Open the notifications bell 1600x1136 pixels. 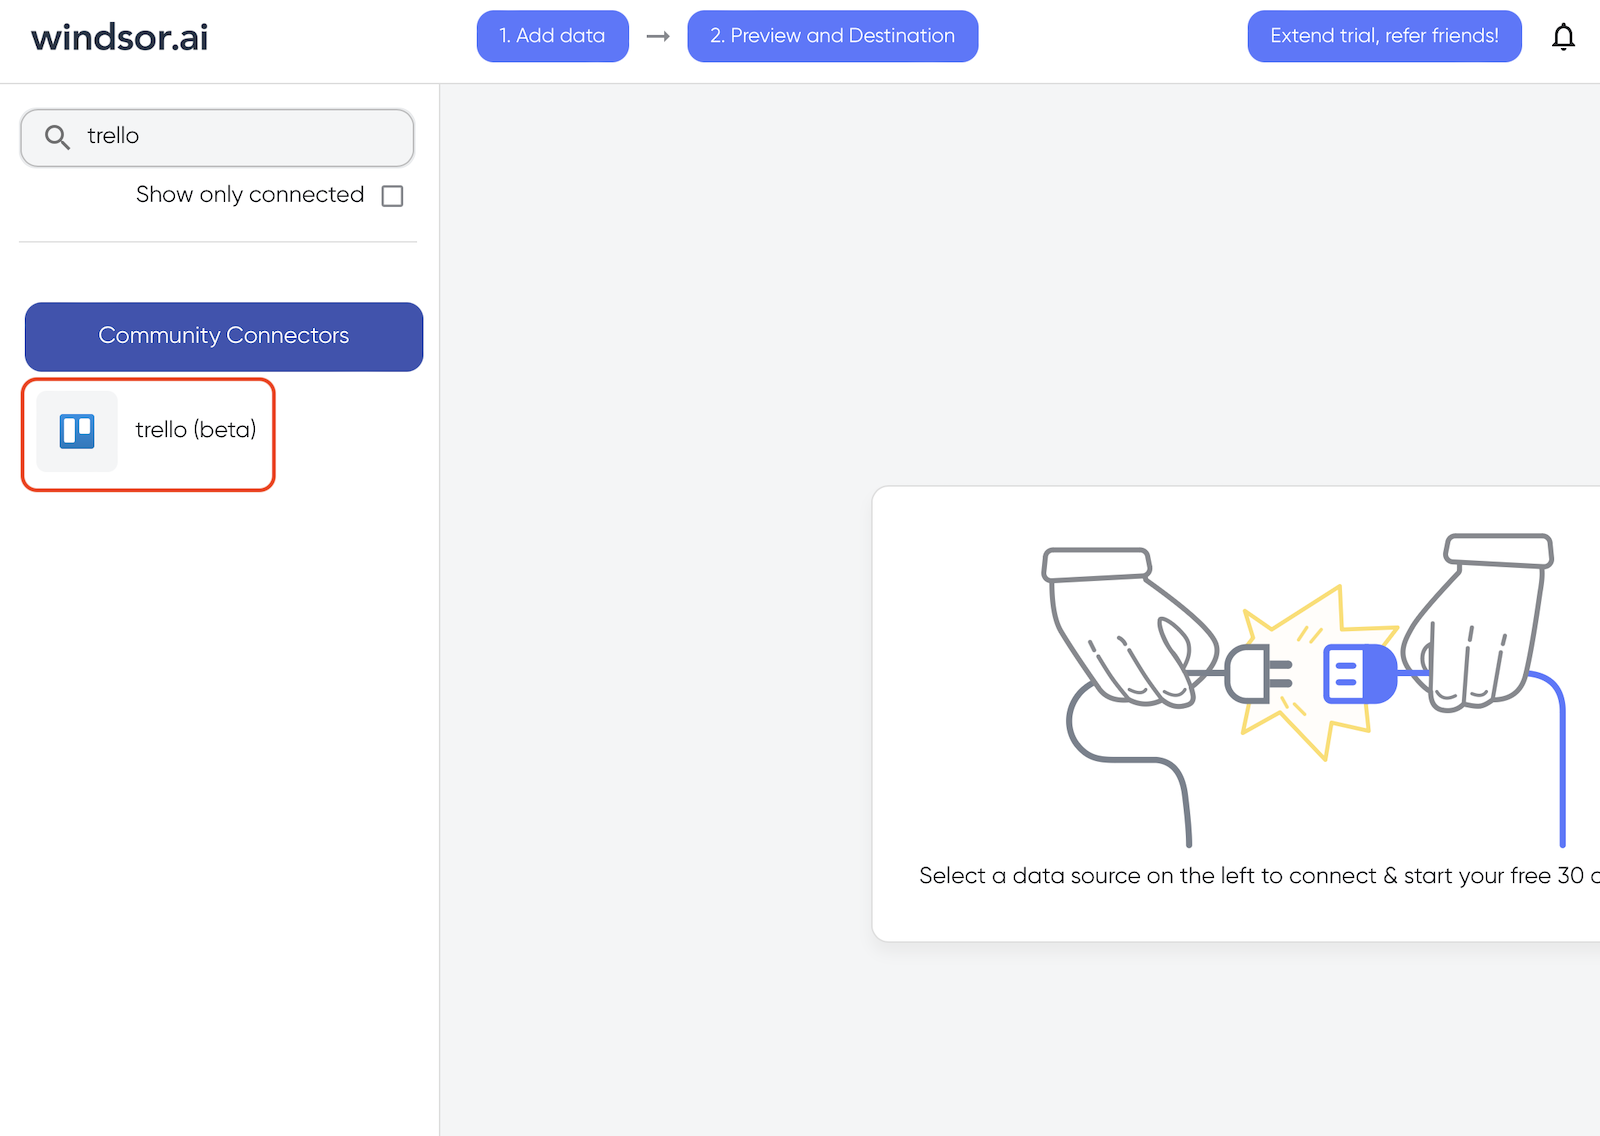[1563, 37]
